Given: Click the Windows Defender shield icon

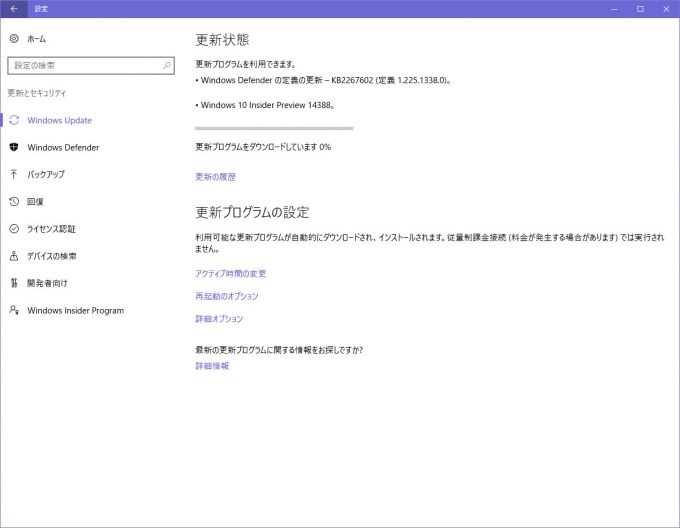Looking at the screenshot, I should pyautogui.click(x=14, y=147).
